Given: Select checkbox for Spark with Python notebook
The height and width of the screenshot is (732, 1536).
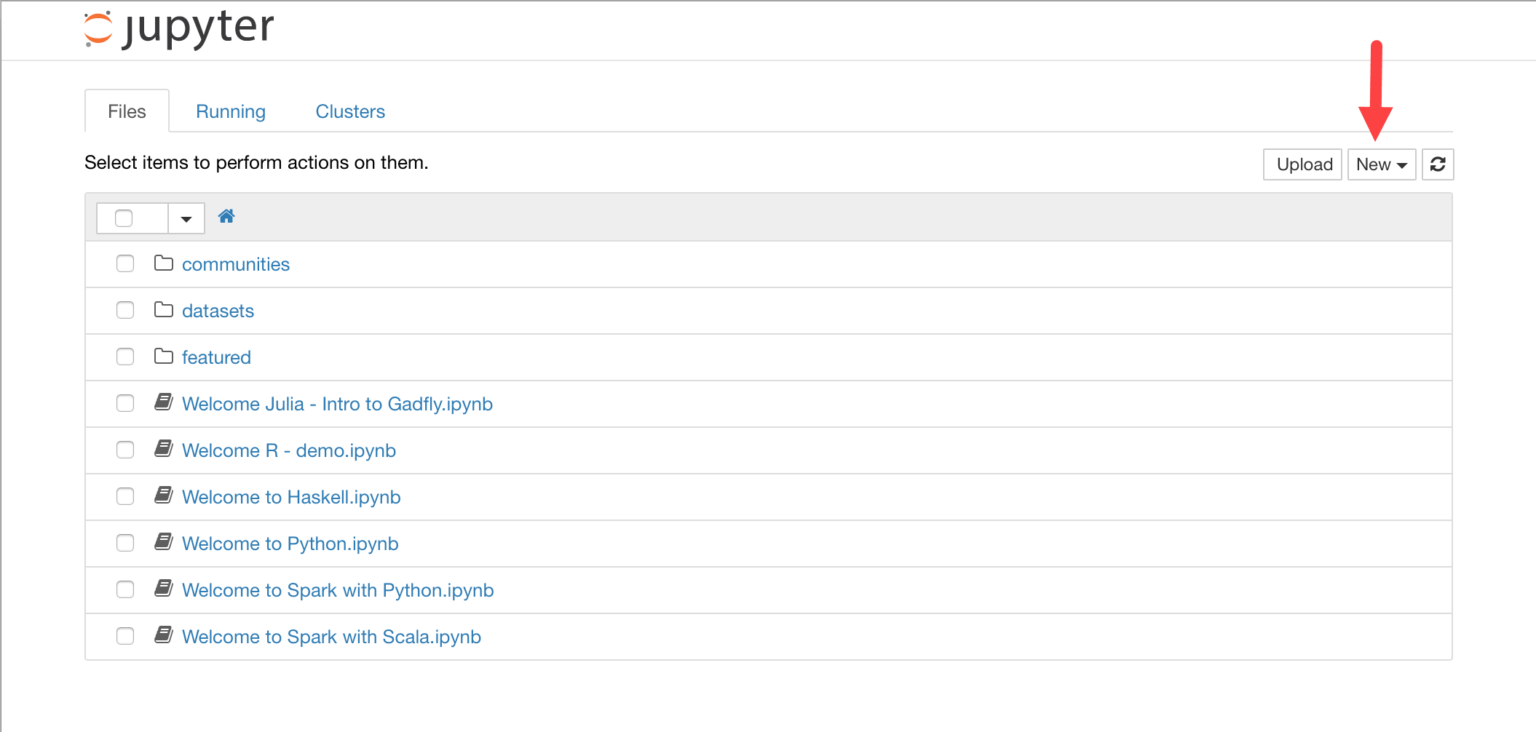Looking at the screenshot, I should tap(125, 589).
